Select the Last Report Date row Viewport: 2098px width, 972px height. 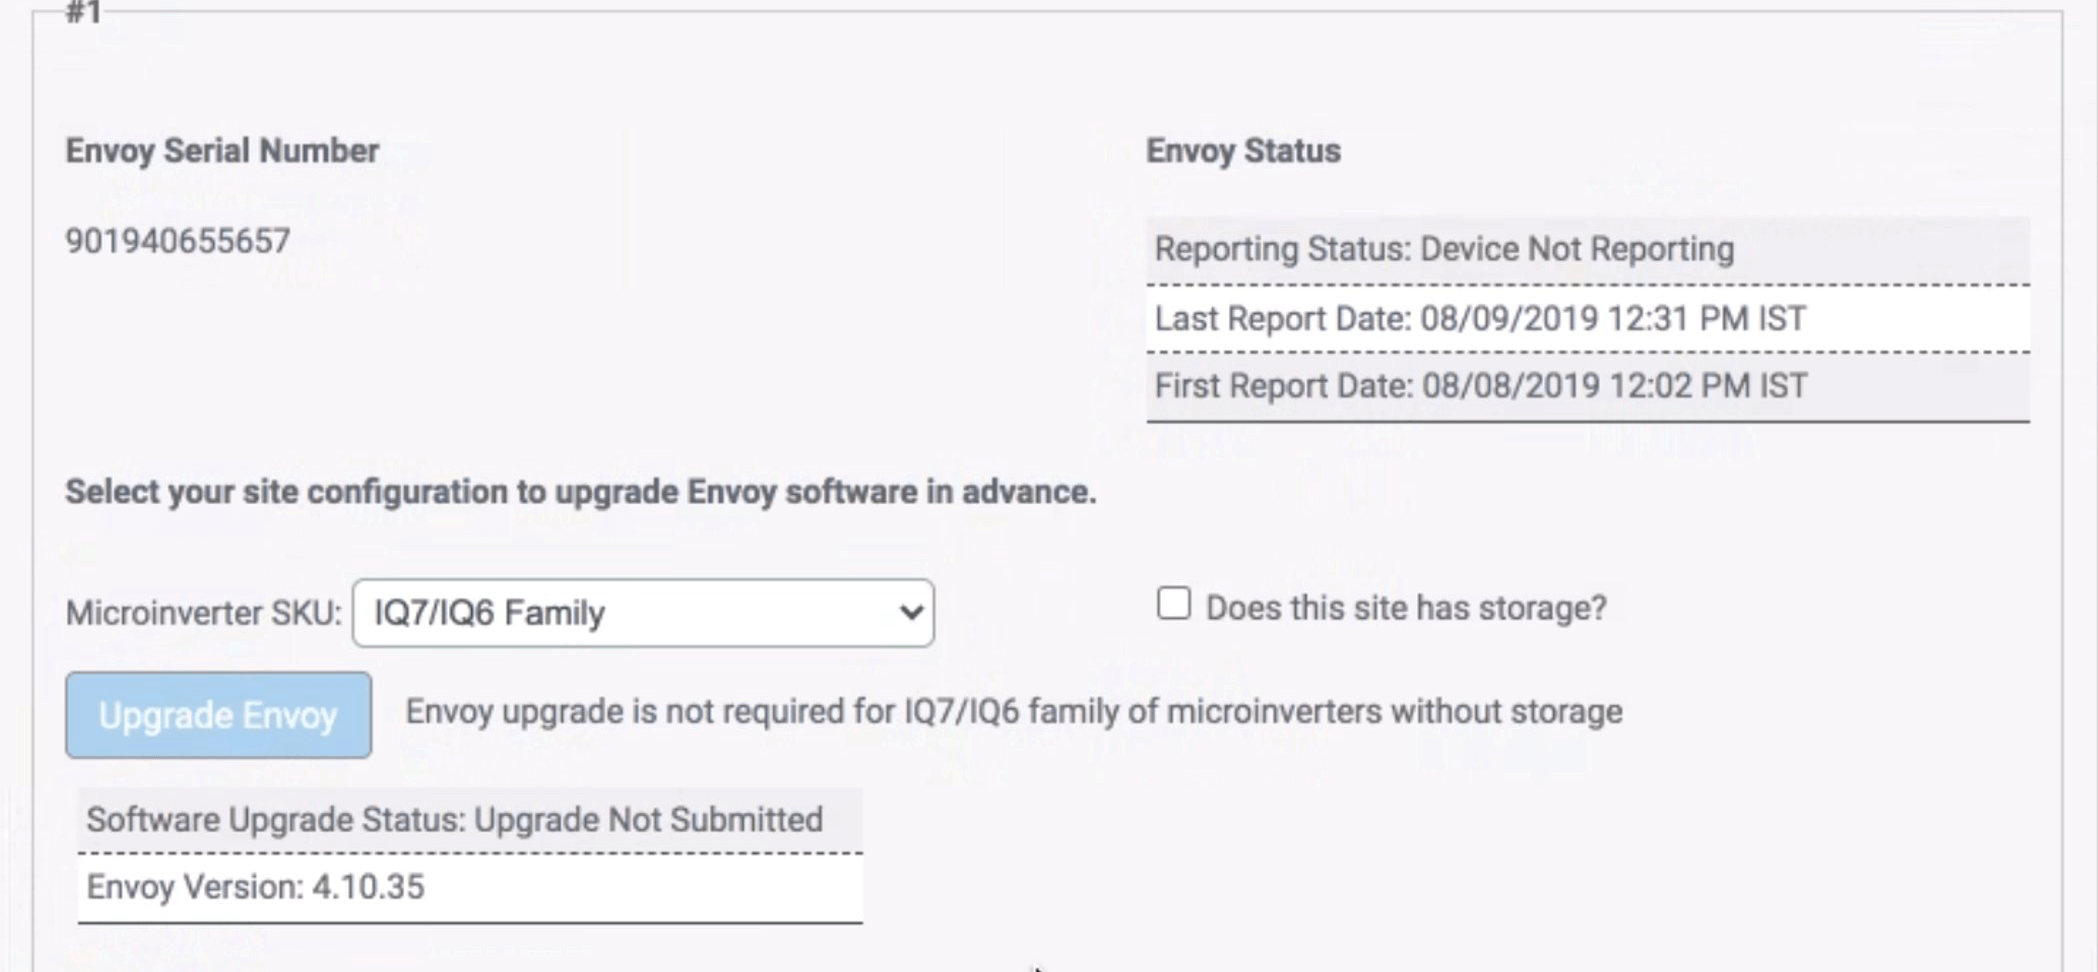[x=1586, y=319]
